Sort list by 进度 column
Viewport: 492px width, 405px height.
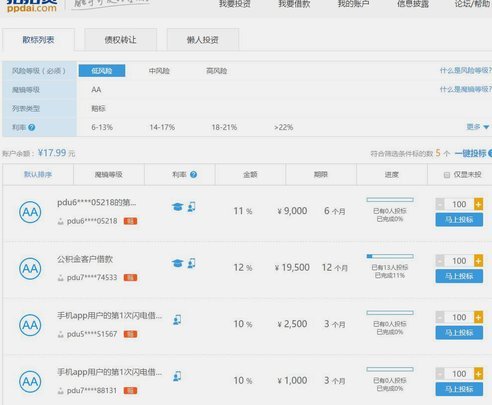pyautogui.click(x=392, y=174)
